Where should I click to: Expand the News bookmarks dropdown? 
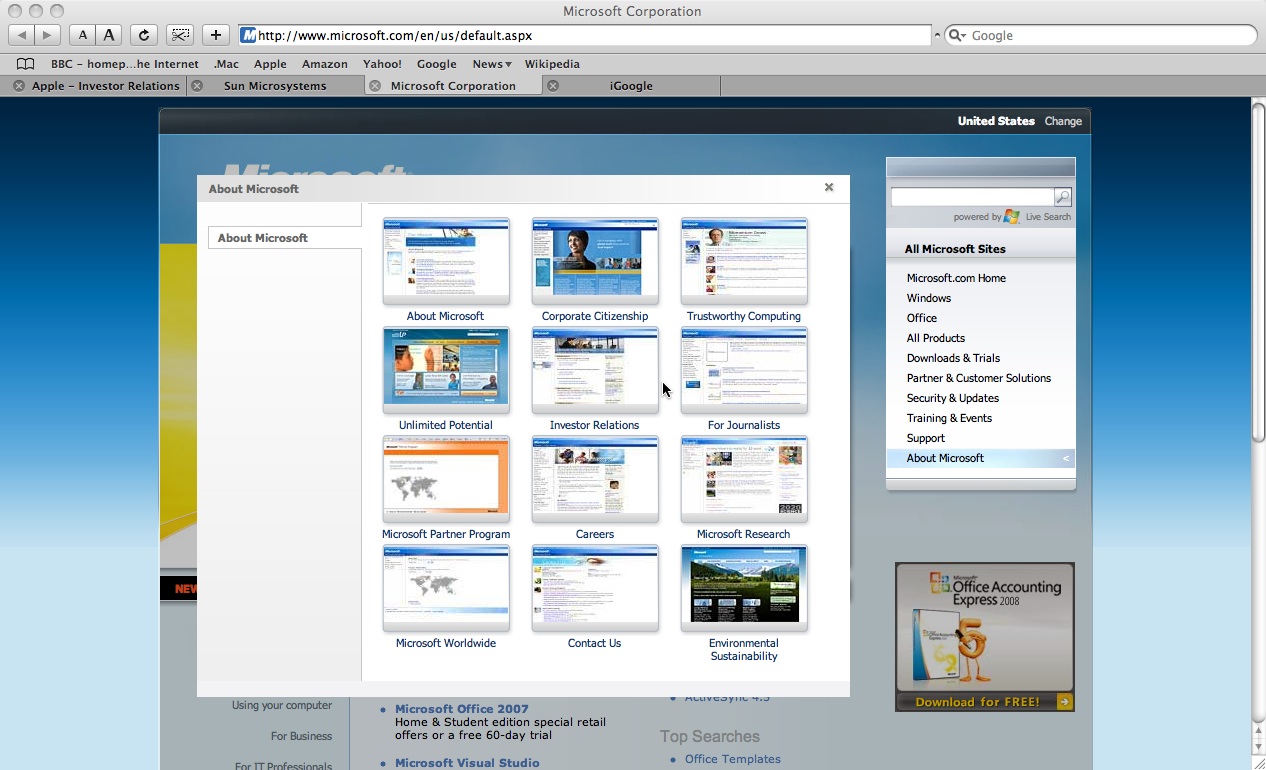[491, 64]
